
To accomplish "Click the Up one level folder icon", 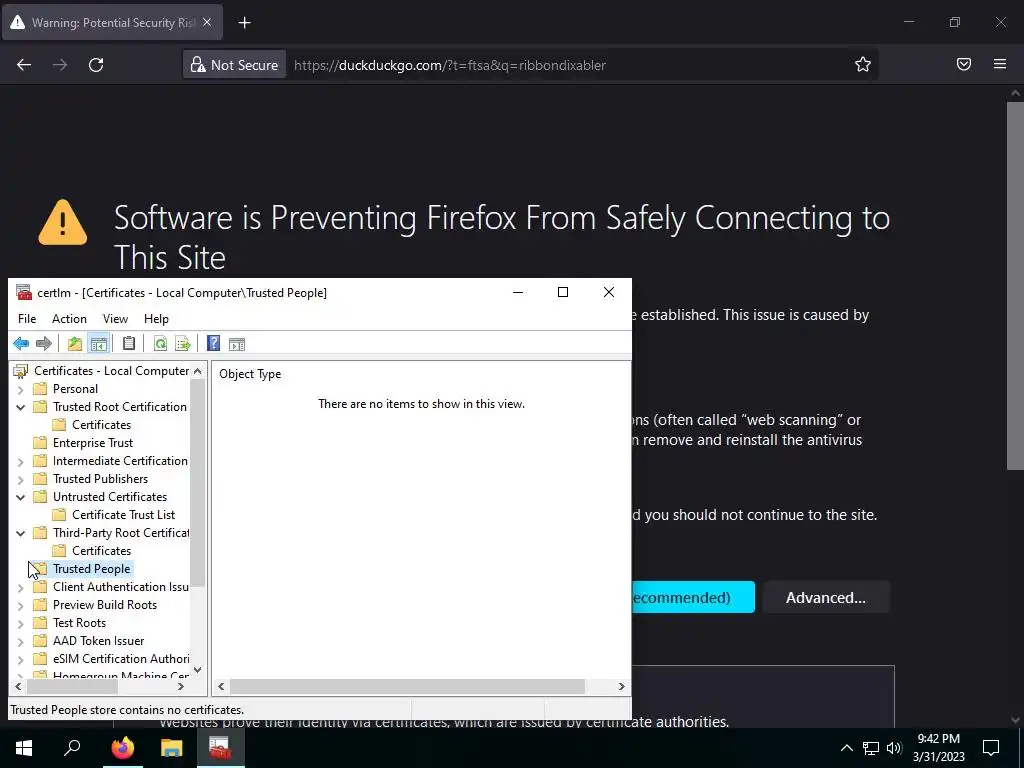I will pyautogui.click(x=75, y=344).
